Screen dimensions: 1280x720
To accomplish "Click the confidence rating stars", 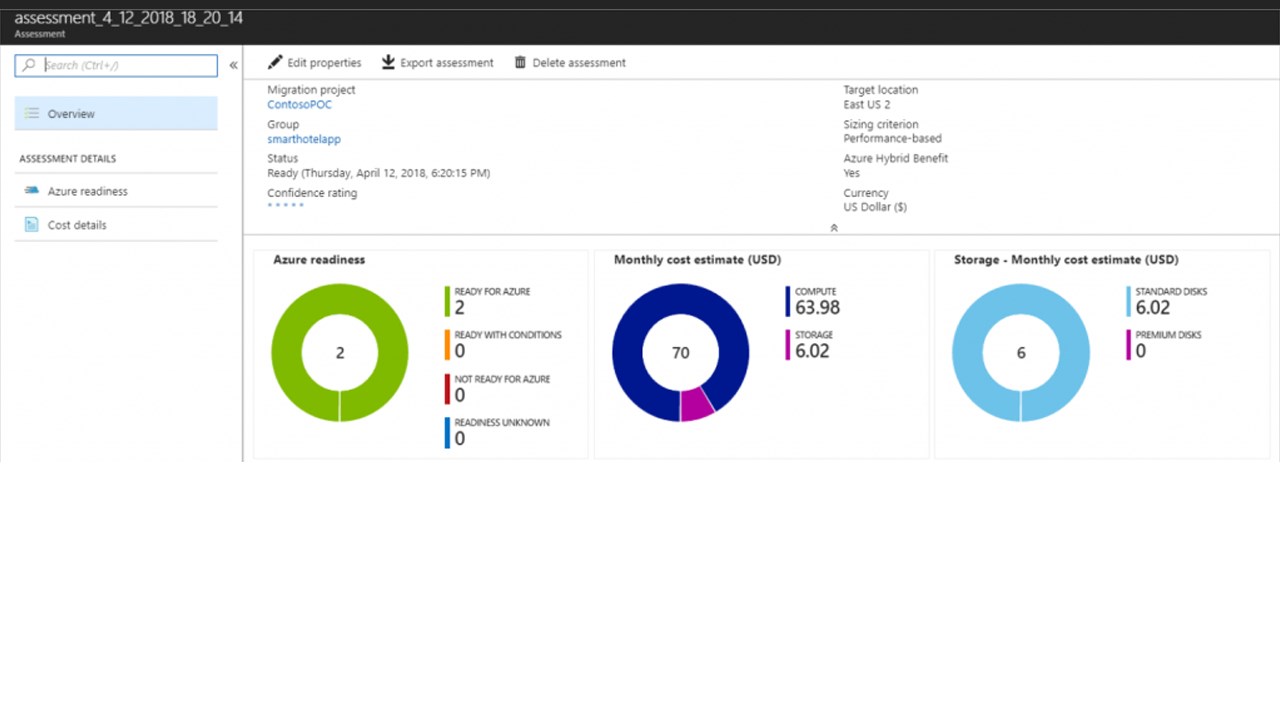I will [285, 205].
